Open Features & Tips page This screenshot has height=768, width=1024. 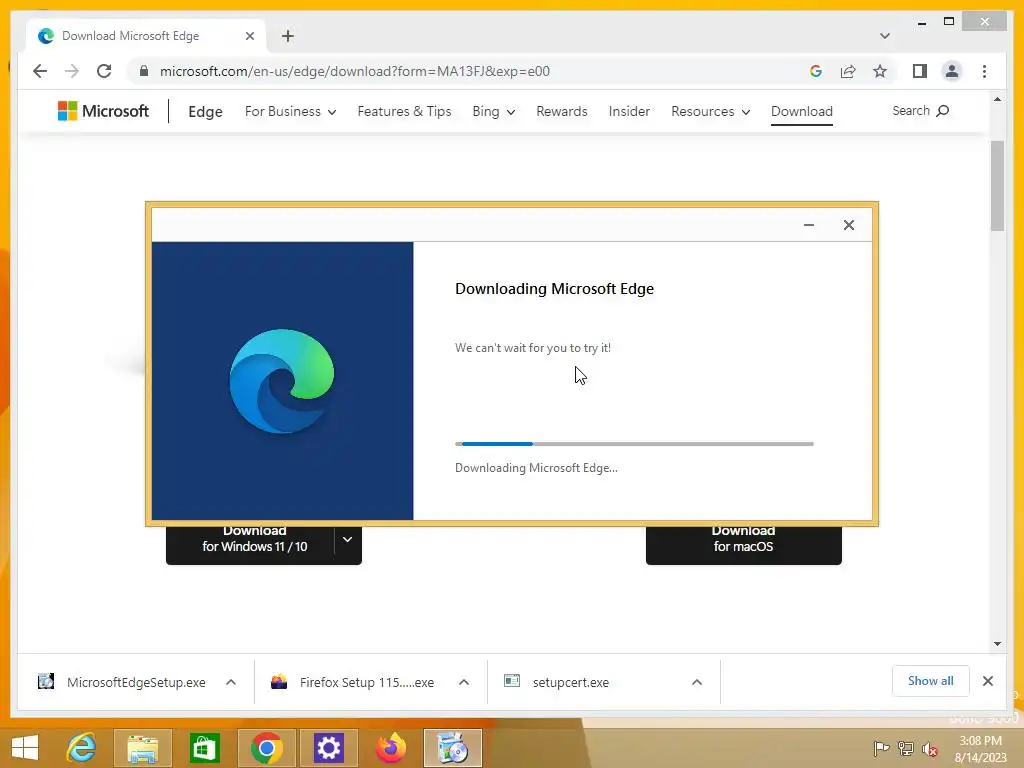pyautogui.click(x=404, y=112)
